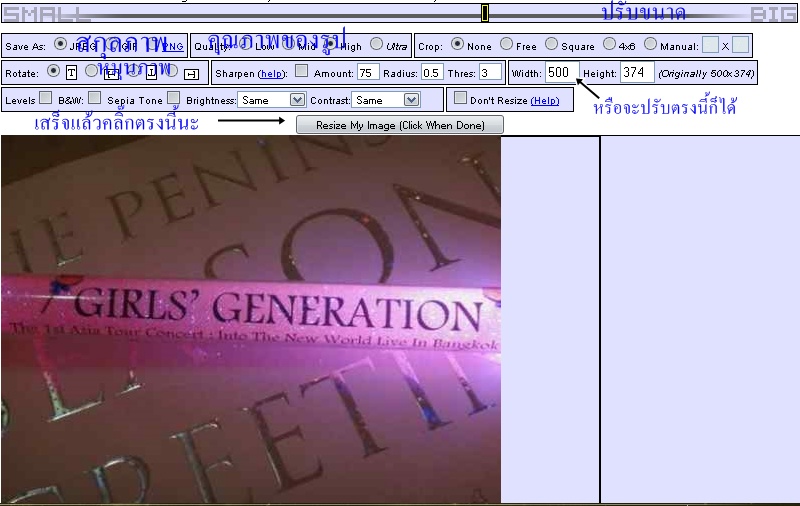Screen dimensions: 800x506
Task: Choose the PNG save format radio button
Action: (152, 44)
